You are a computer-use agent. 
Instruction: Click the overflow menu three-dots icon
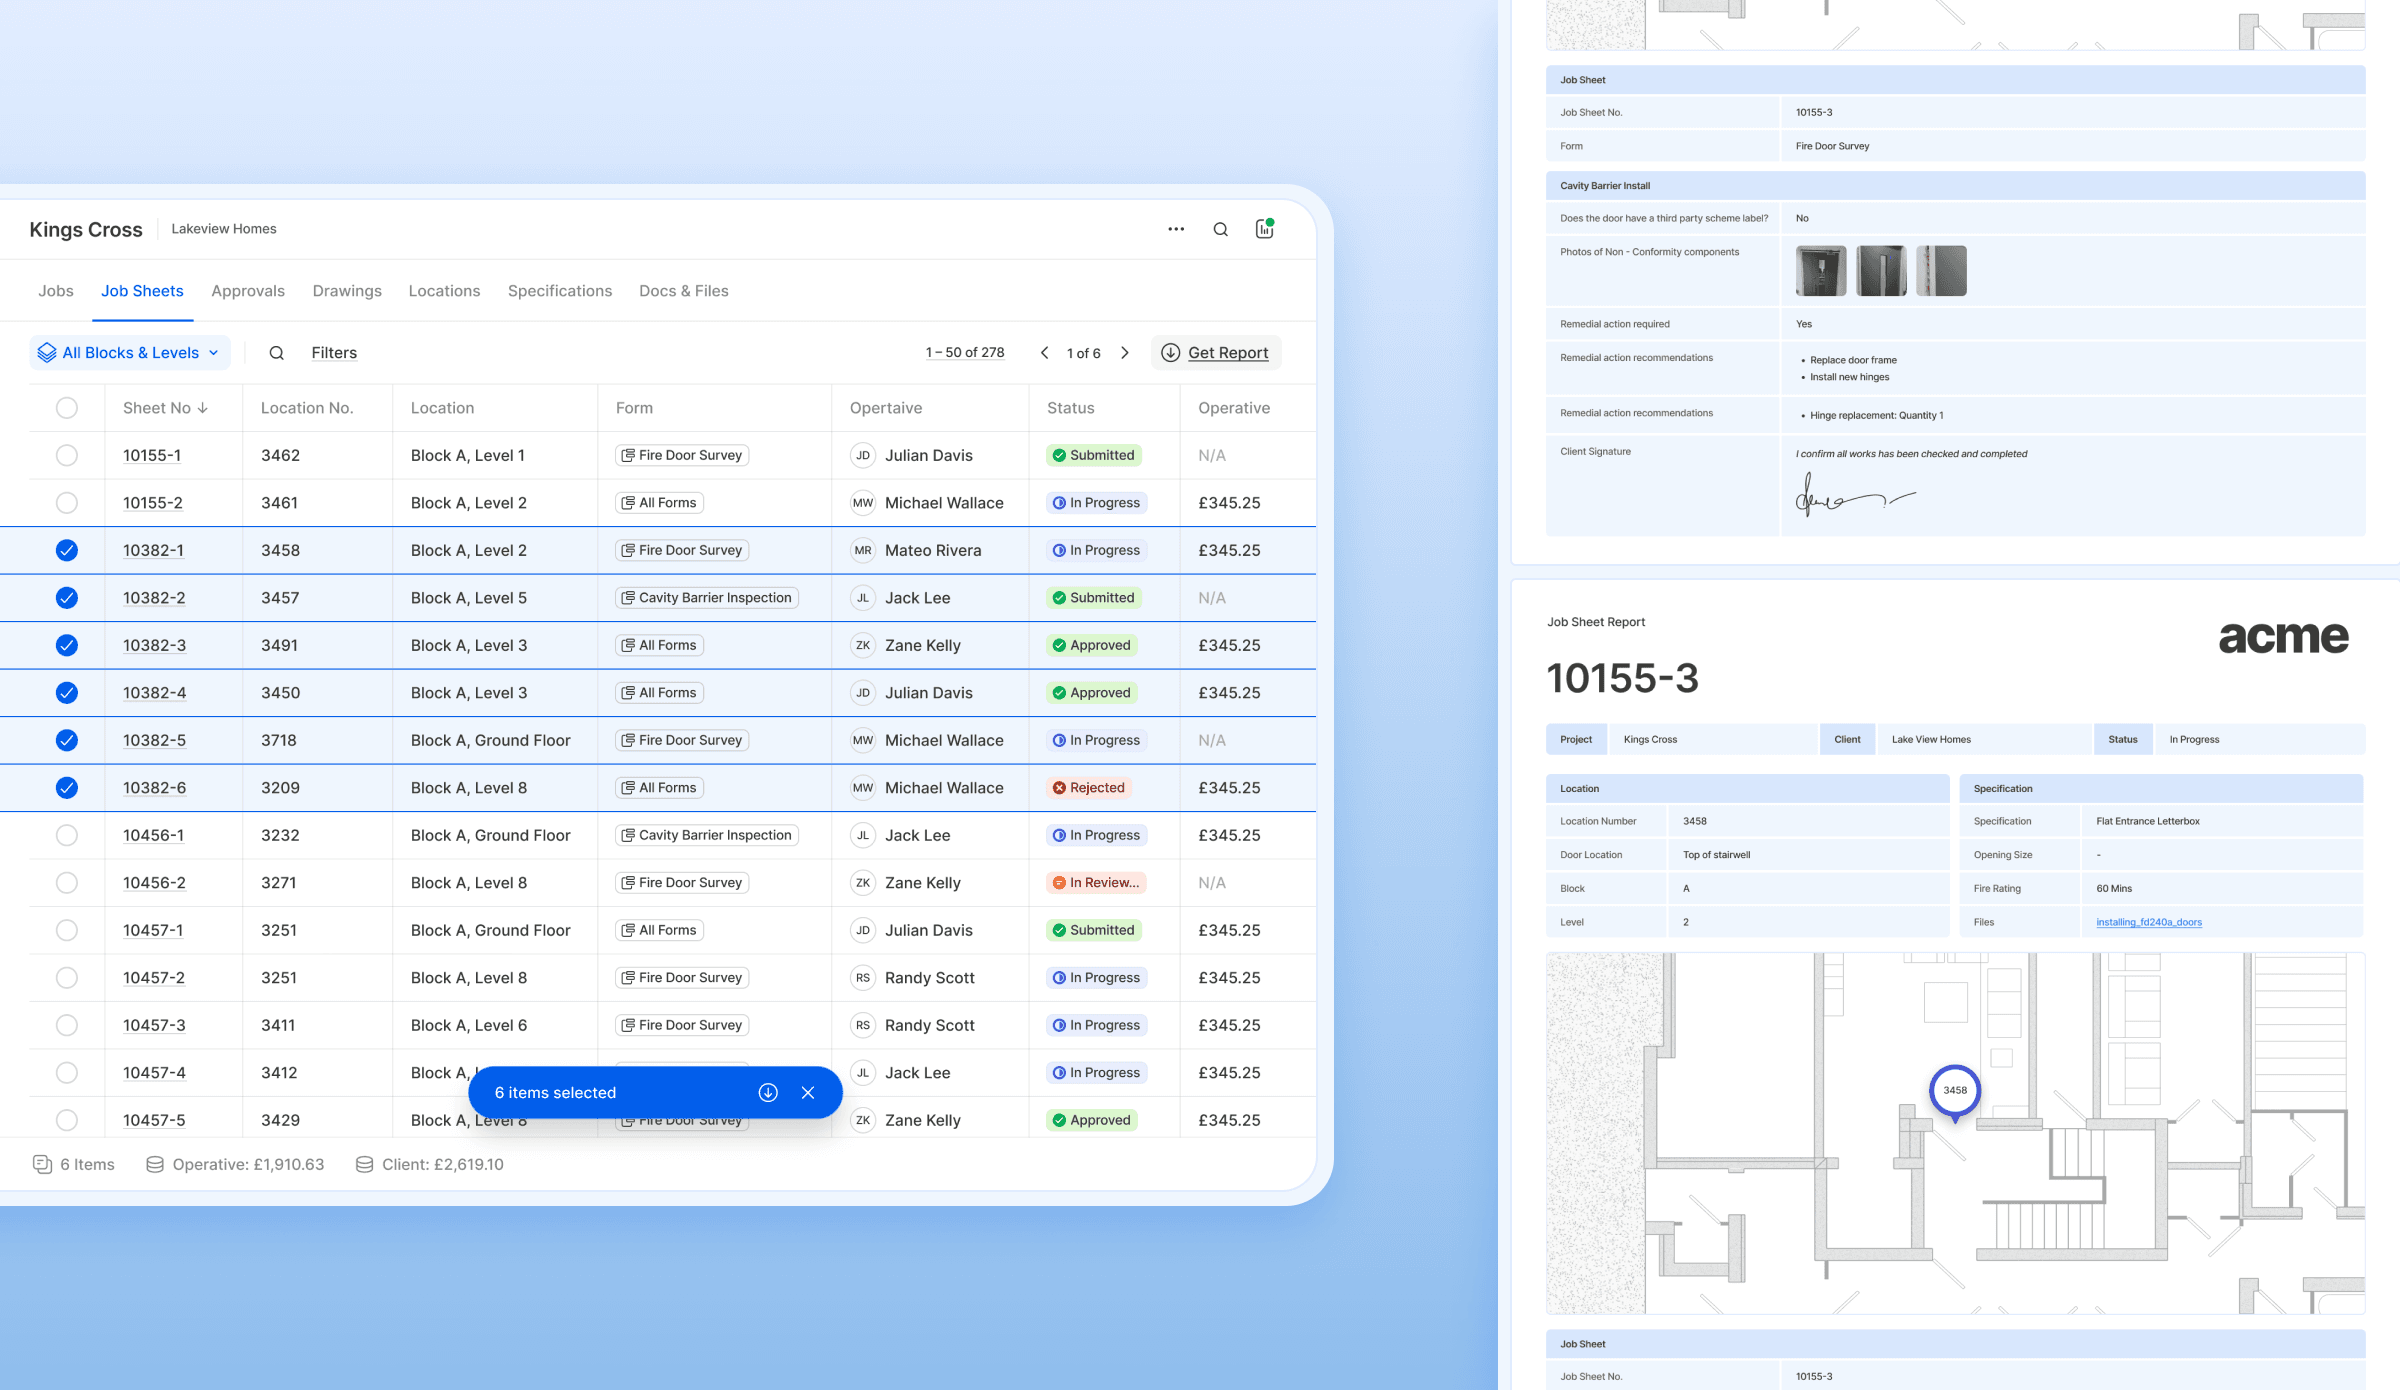(x=1176, y=228)
